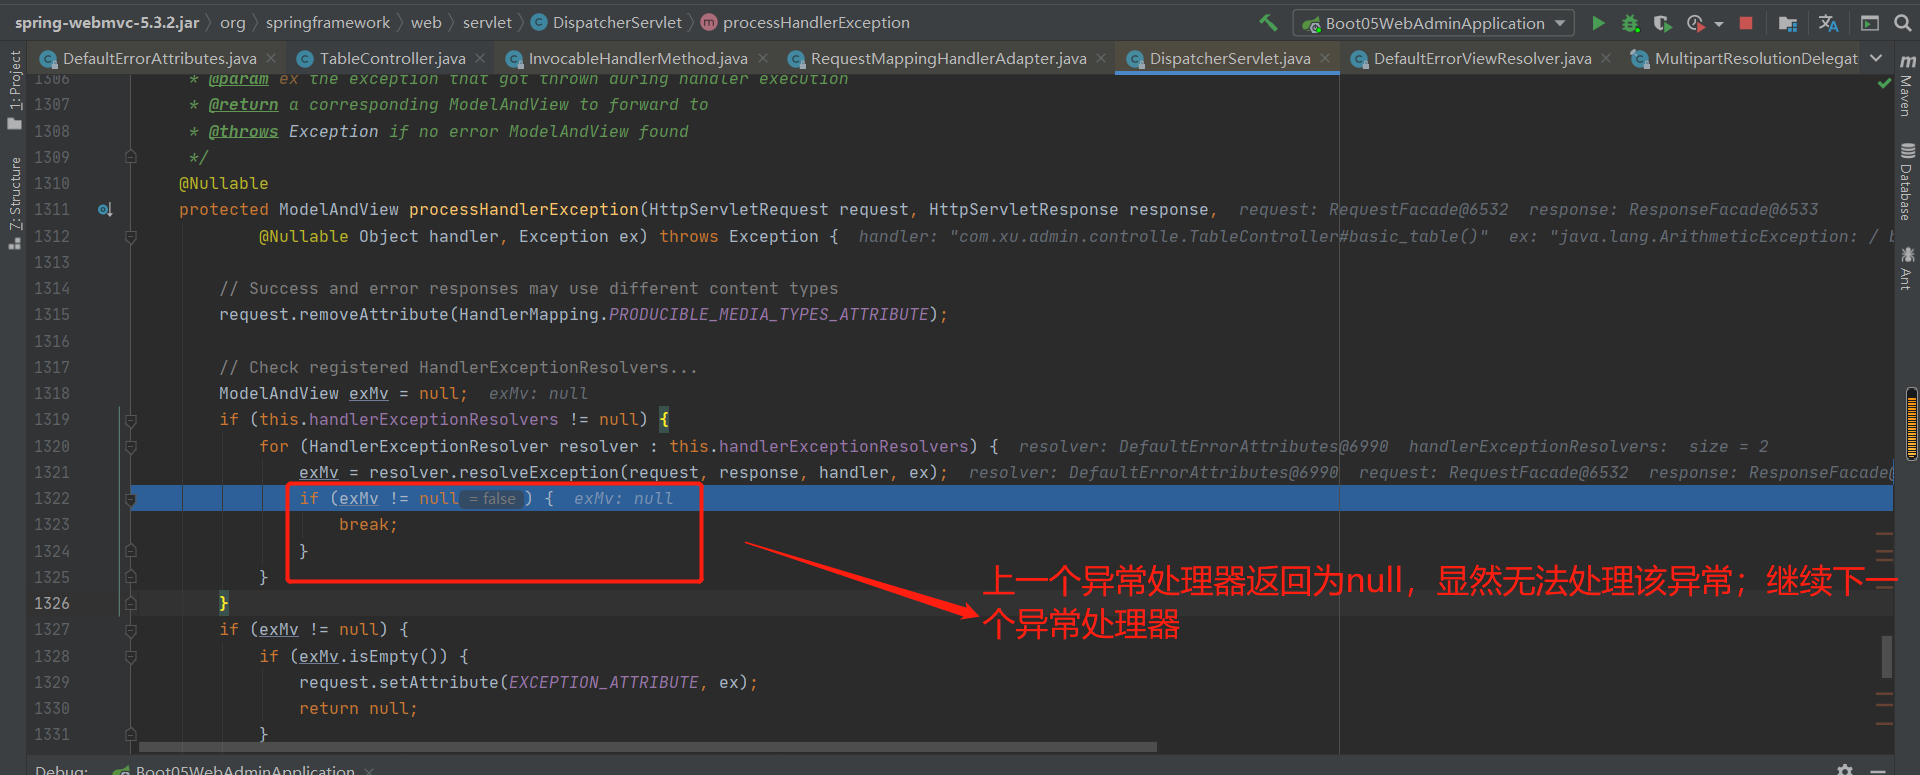The width and height of the screenshot is (1920, 775).
Task: Click the servlet breadcrumb
Action: (487, 22)
